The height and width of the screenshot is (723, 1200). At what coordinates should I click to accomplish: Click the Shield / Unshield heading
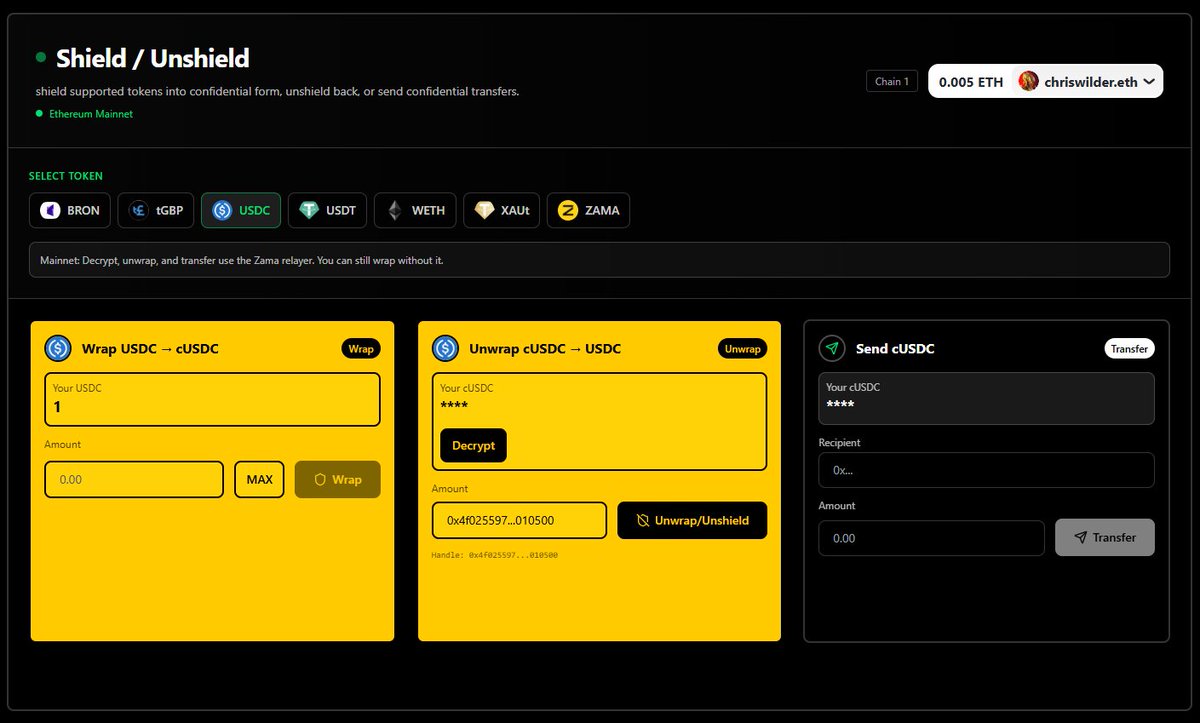(x=152, y=58)
